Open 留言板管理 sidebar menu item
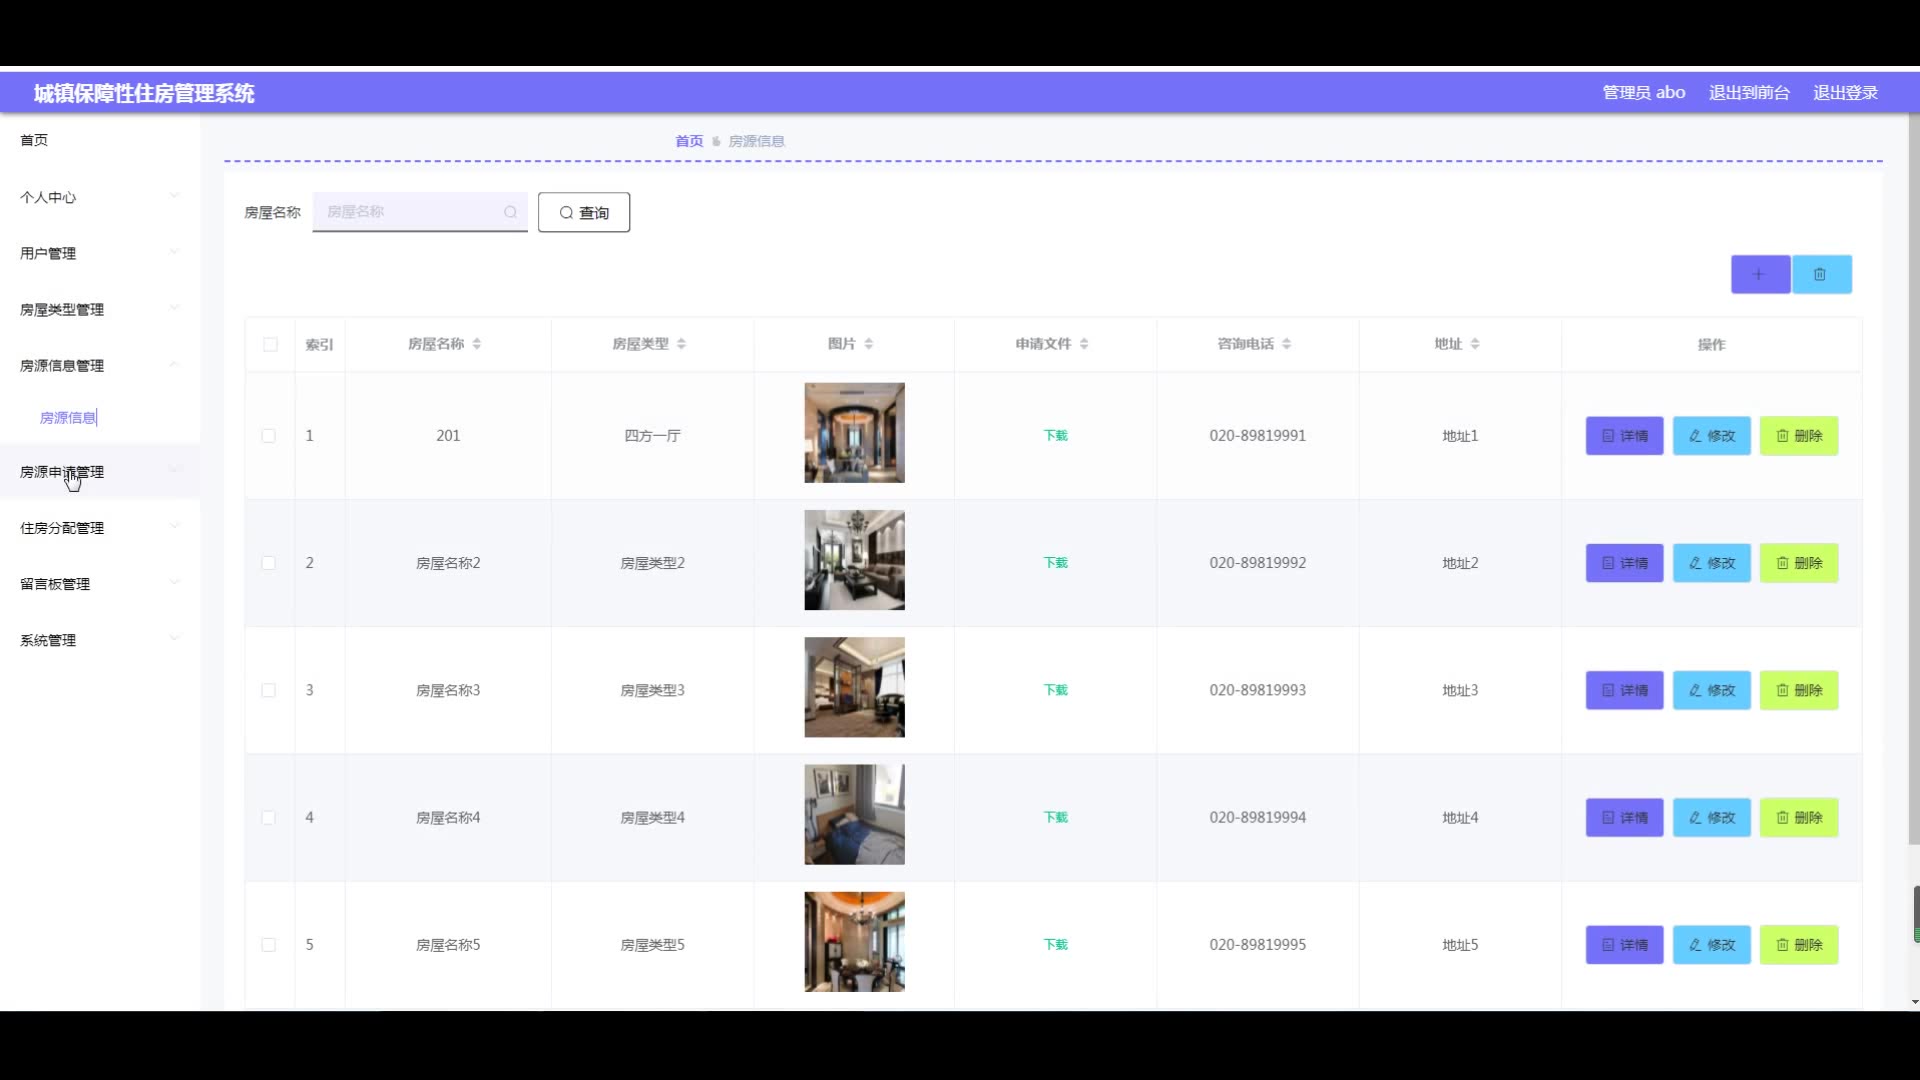Image resolution: width=1920 pixels, height=1080 pixels. pos(55,584)
